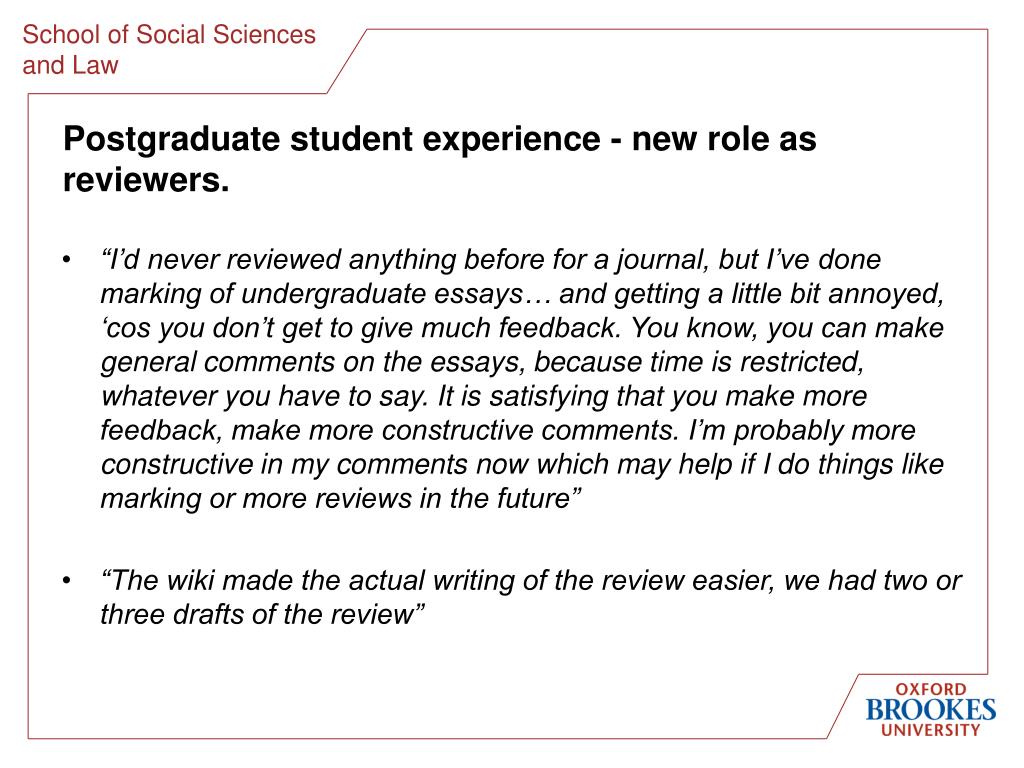1024x768 pixels.
Task: Click the second bullet point marker
Action: [67, 581]
